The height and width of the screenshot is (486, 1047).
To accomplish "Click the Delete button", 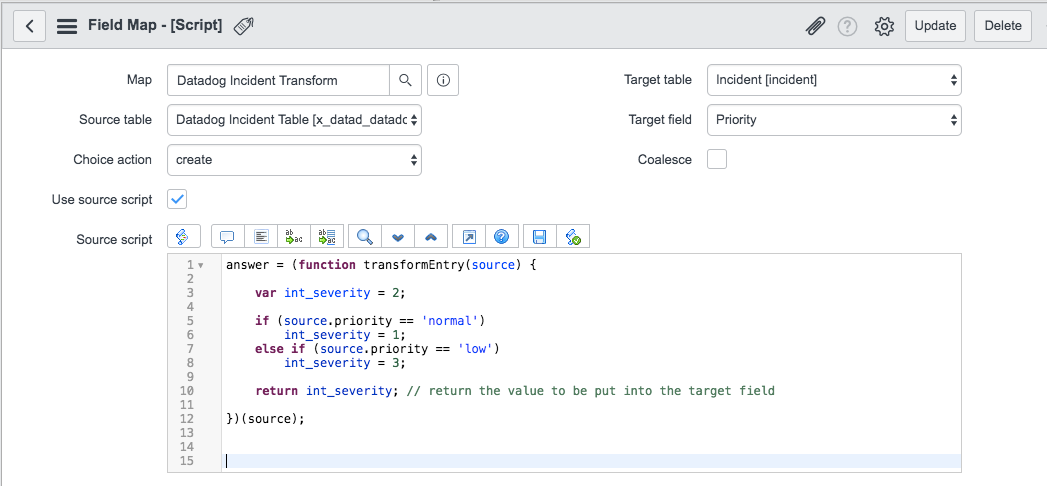I will (x=1003, y=26).
